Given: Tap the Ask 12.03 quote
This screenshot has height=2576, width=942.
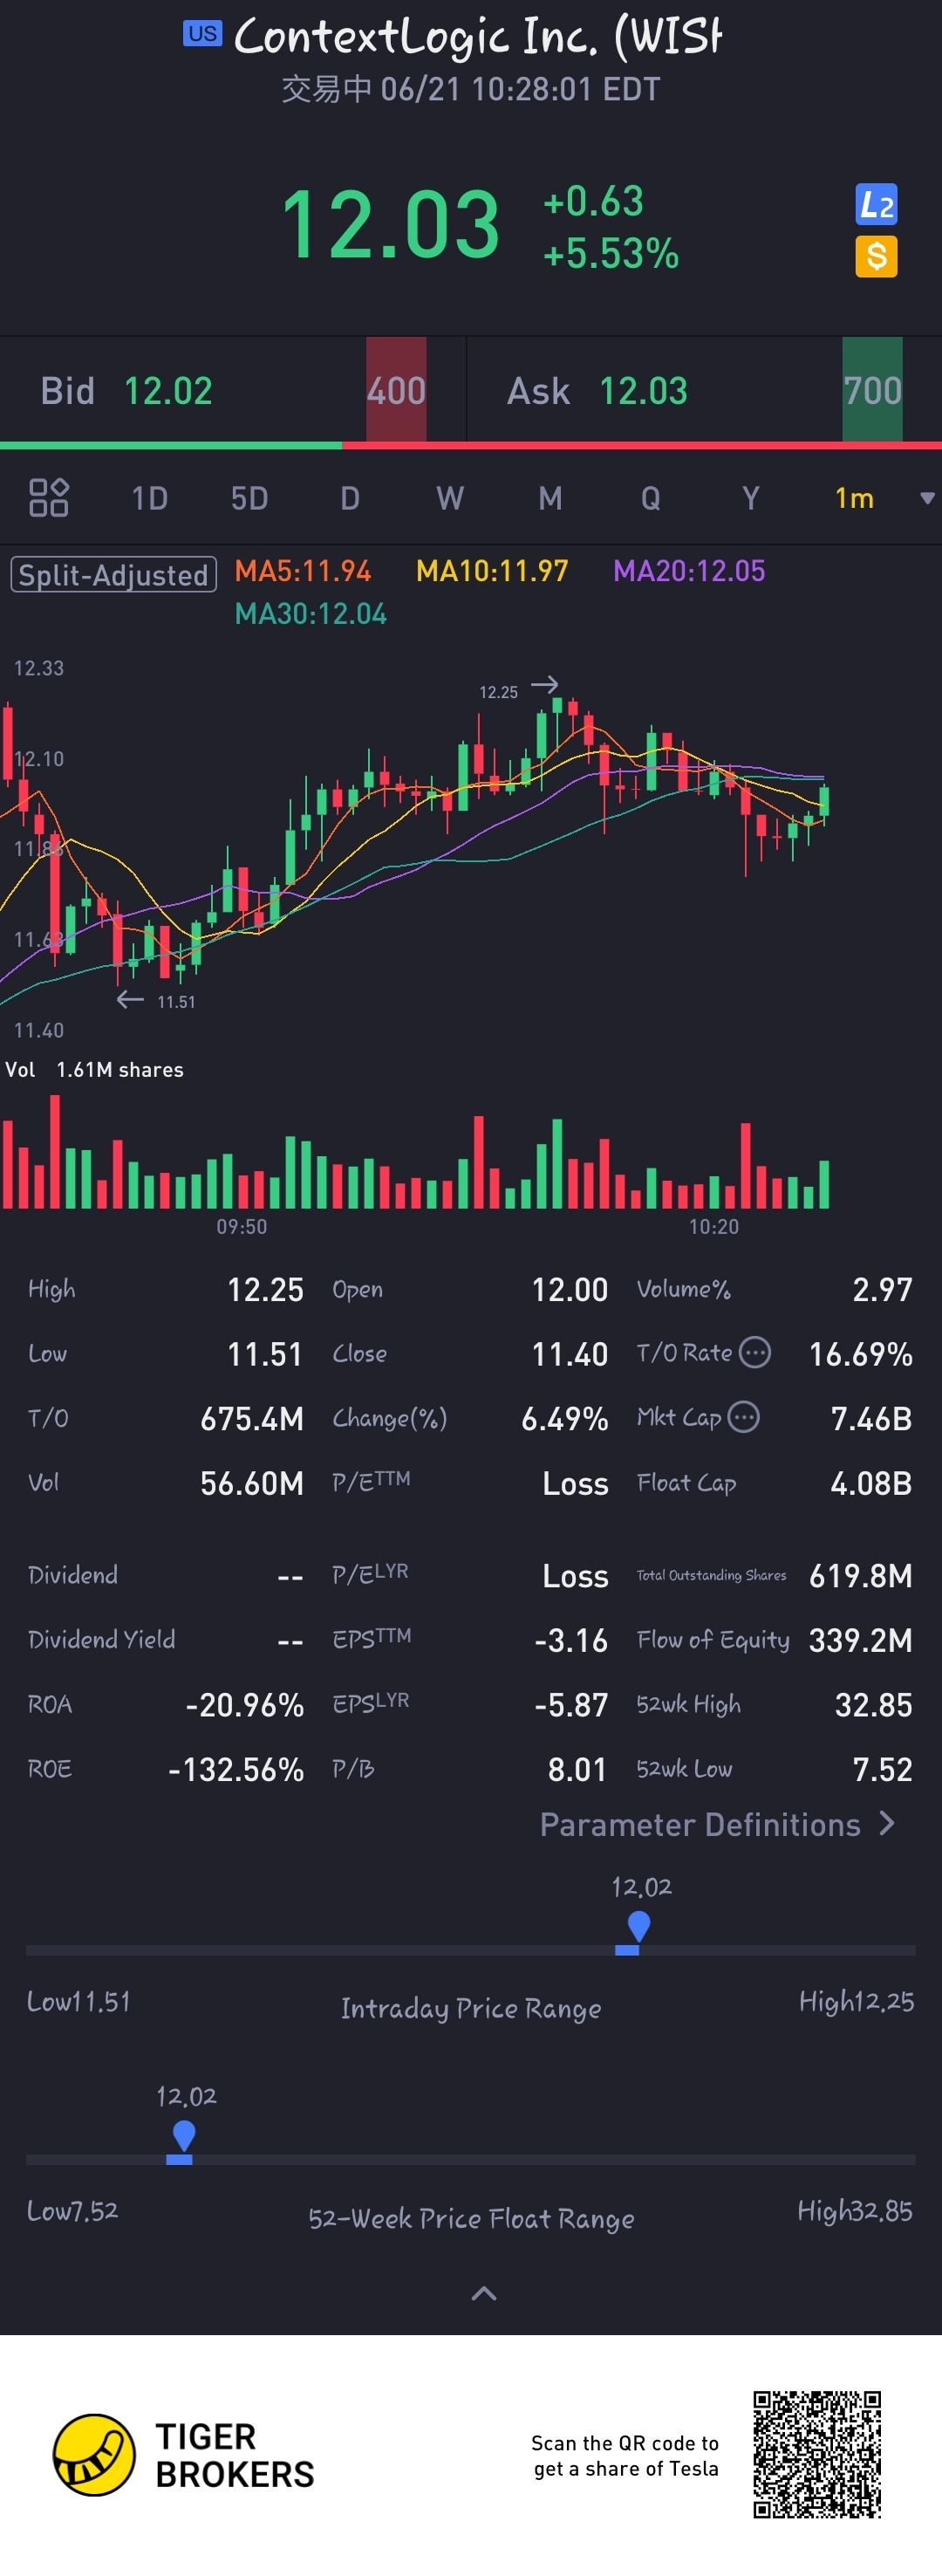Looking at the screenshot, I should pos(597,391).
